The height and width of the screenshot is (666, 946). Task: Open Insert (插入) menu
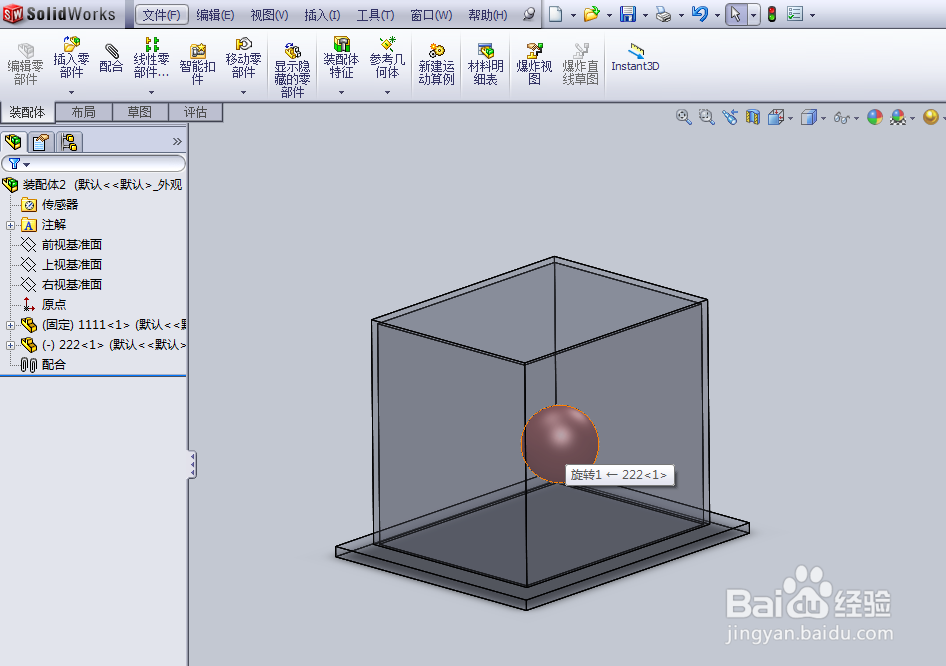(x=322, y=14)
